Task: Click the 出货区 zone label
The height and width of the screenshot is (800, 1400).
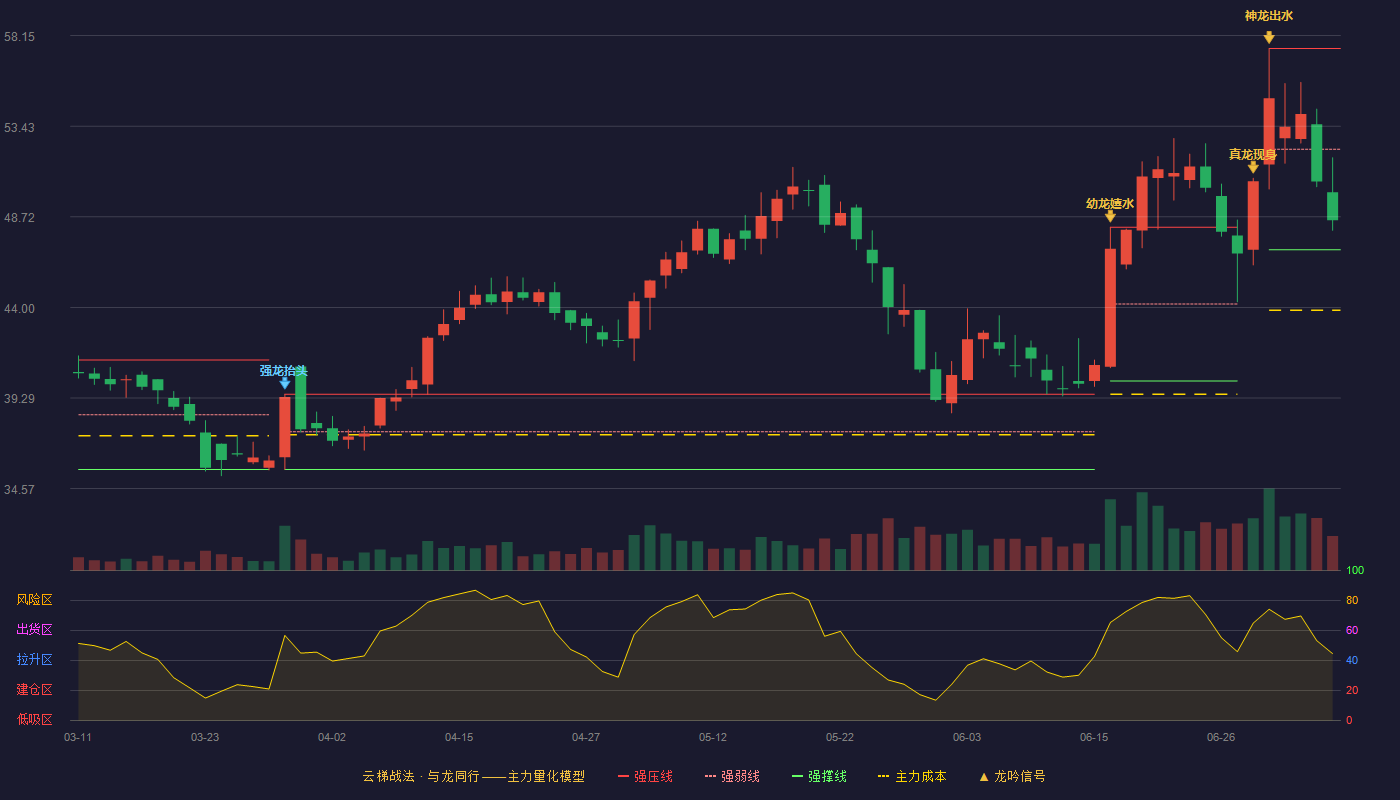Action: (34, 630)
